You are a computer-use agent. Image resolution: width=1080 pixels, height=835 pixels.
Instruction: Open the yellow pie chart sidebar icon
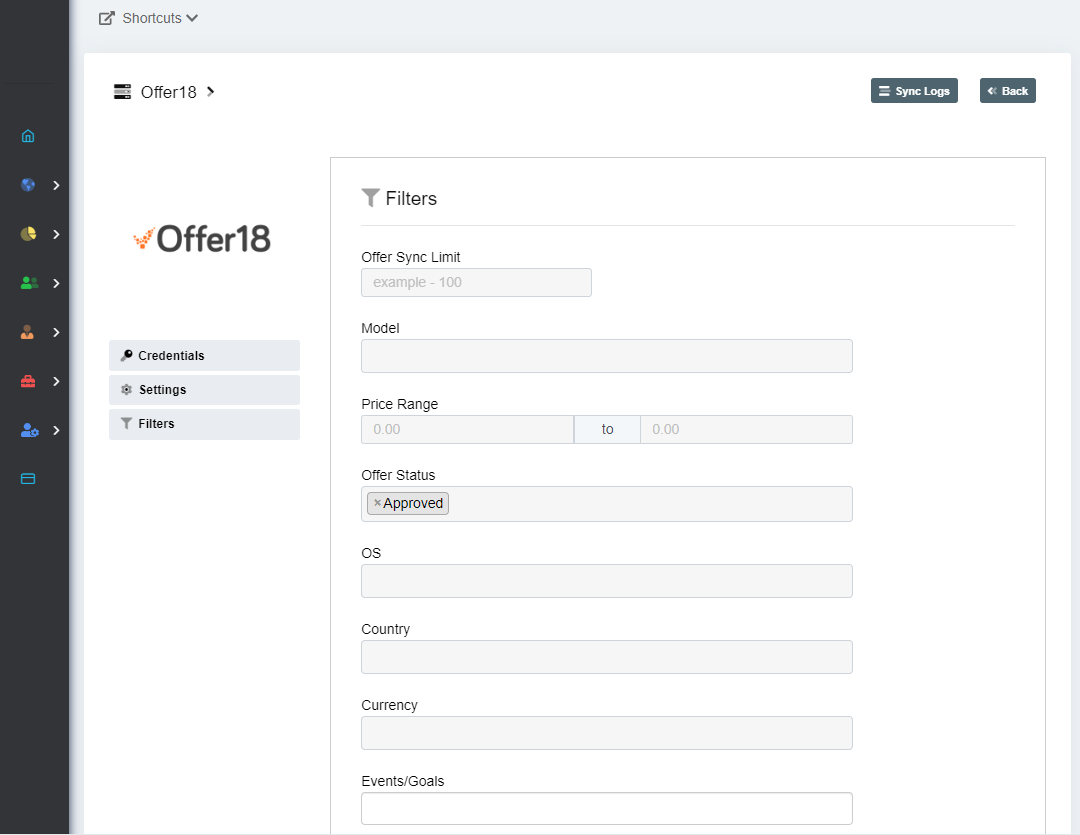click(x=28, y=234)
